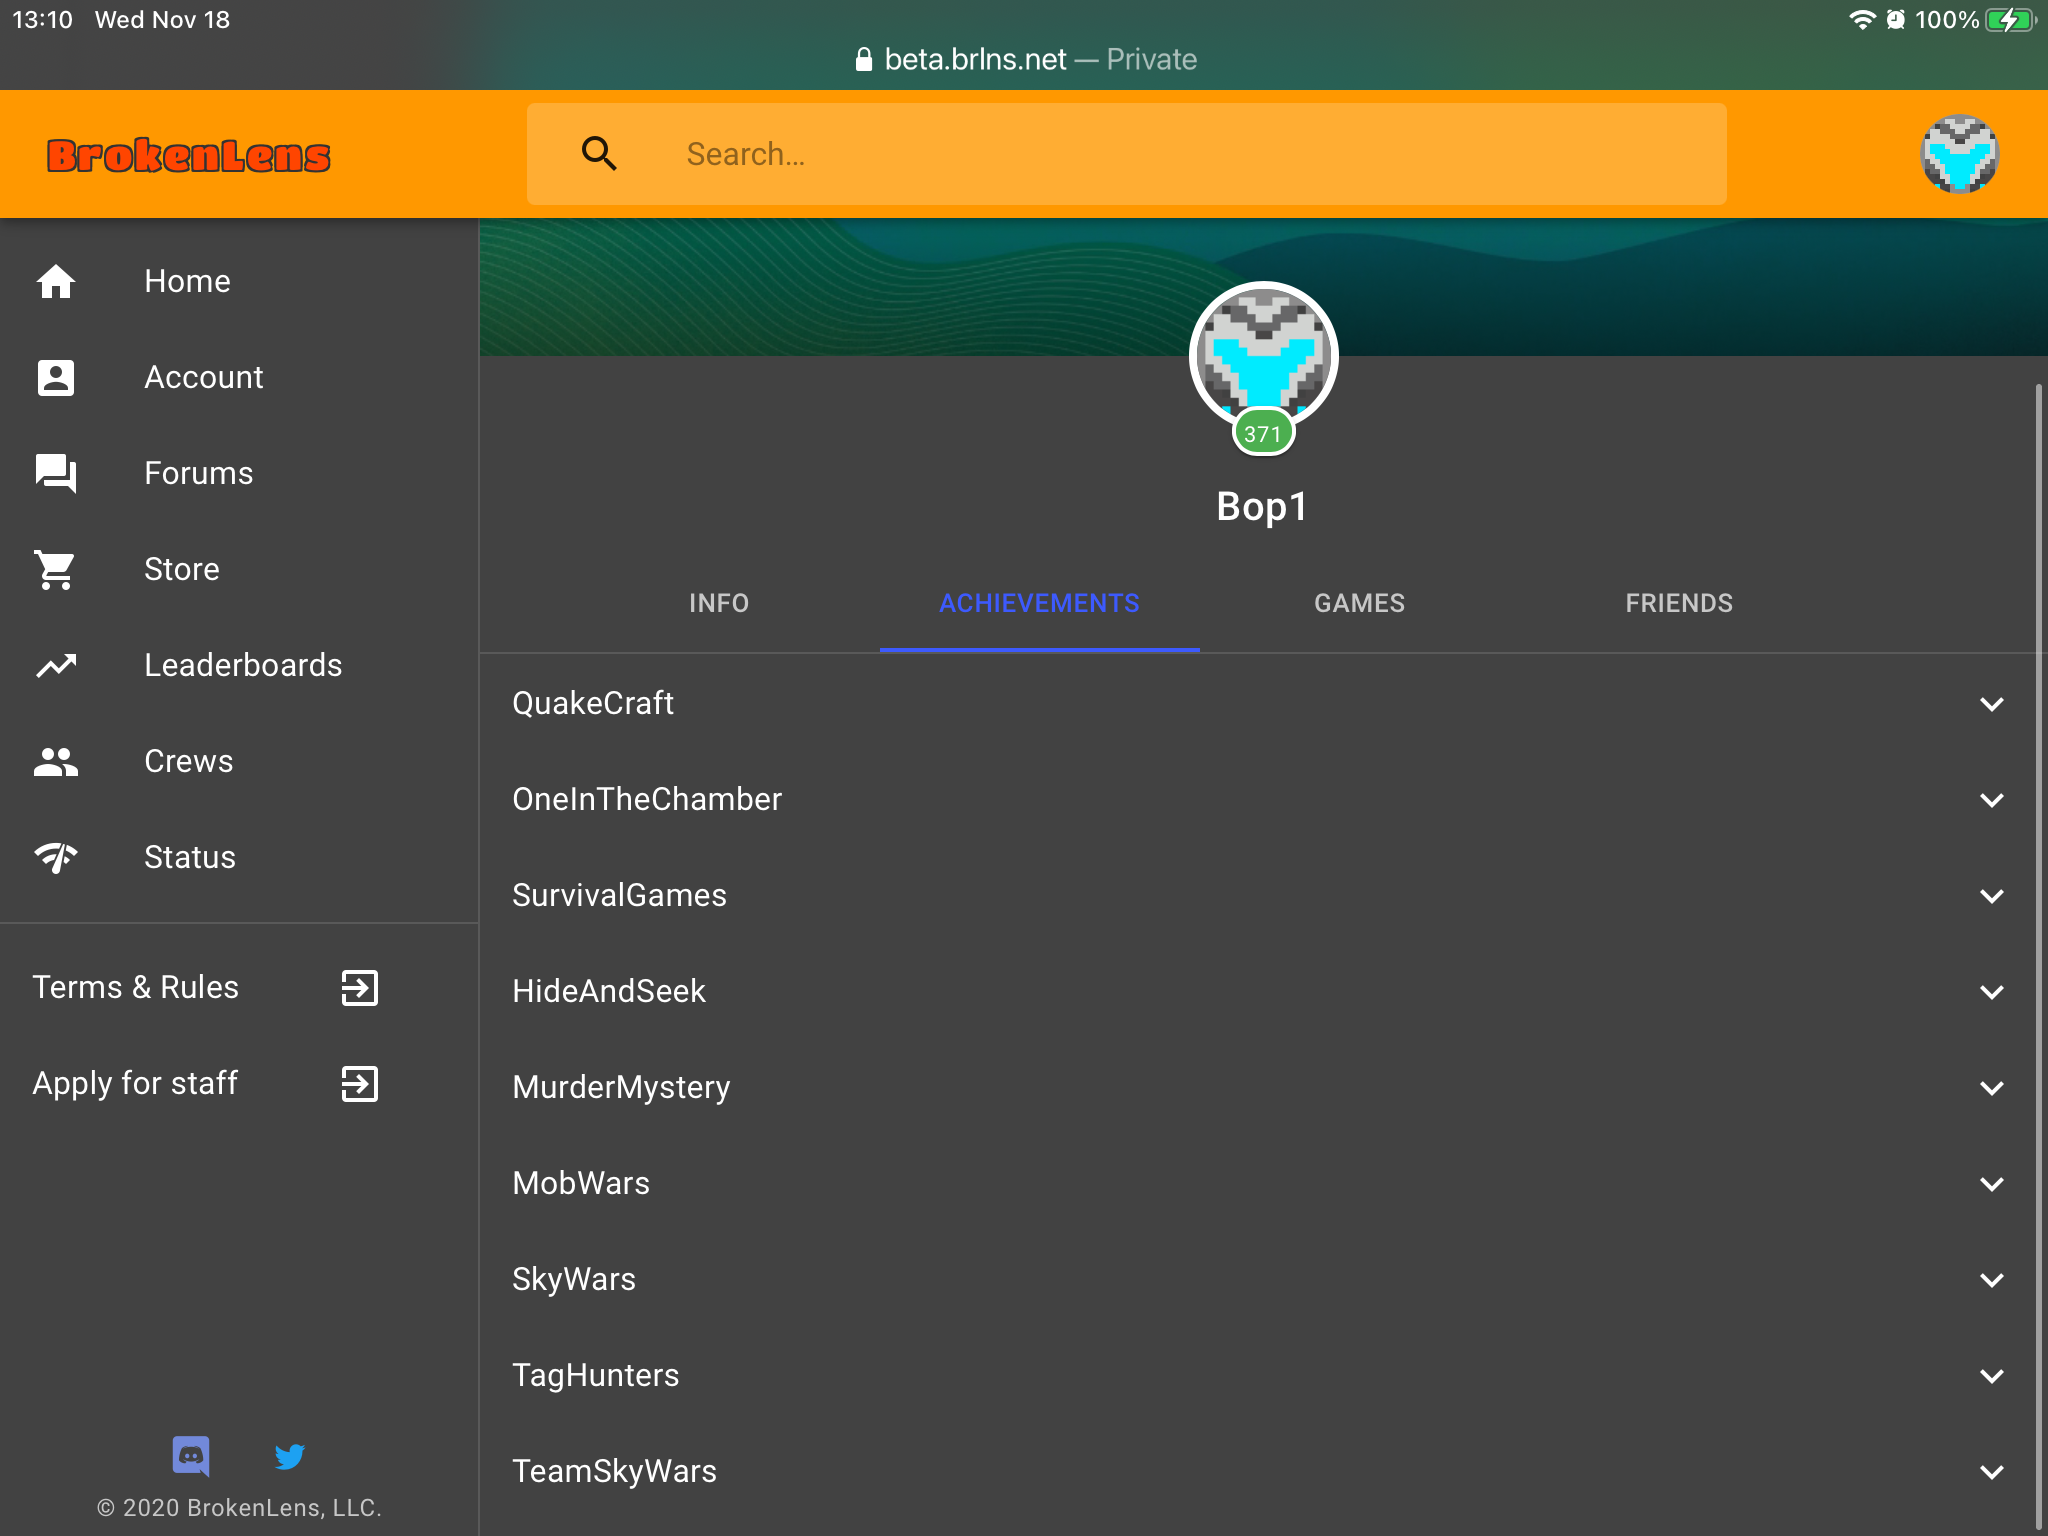The width and height of the screenshot is (2048, 1536).
Task: Click the TeamSkyWars row label
Action: click(614, 1471)
